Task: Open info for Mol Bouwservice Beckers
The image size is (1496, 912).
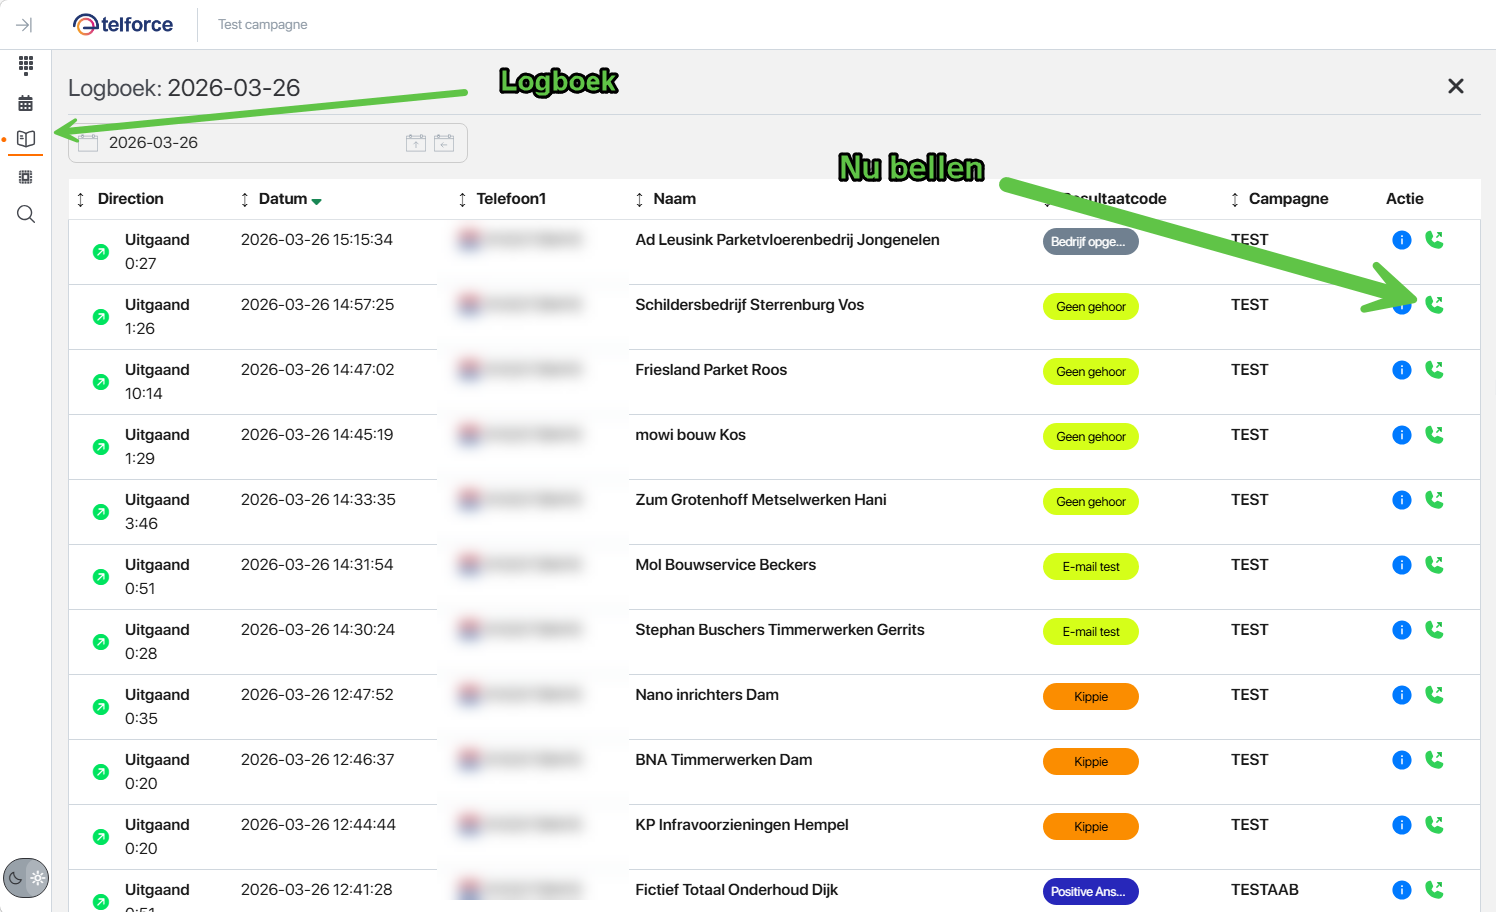Action: (1401, 565)
